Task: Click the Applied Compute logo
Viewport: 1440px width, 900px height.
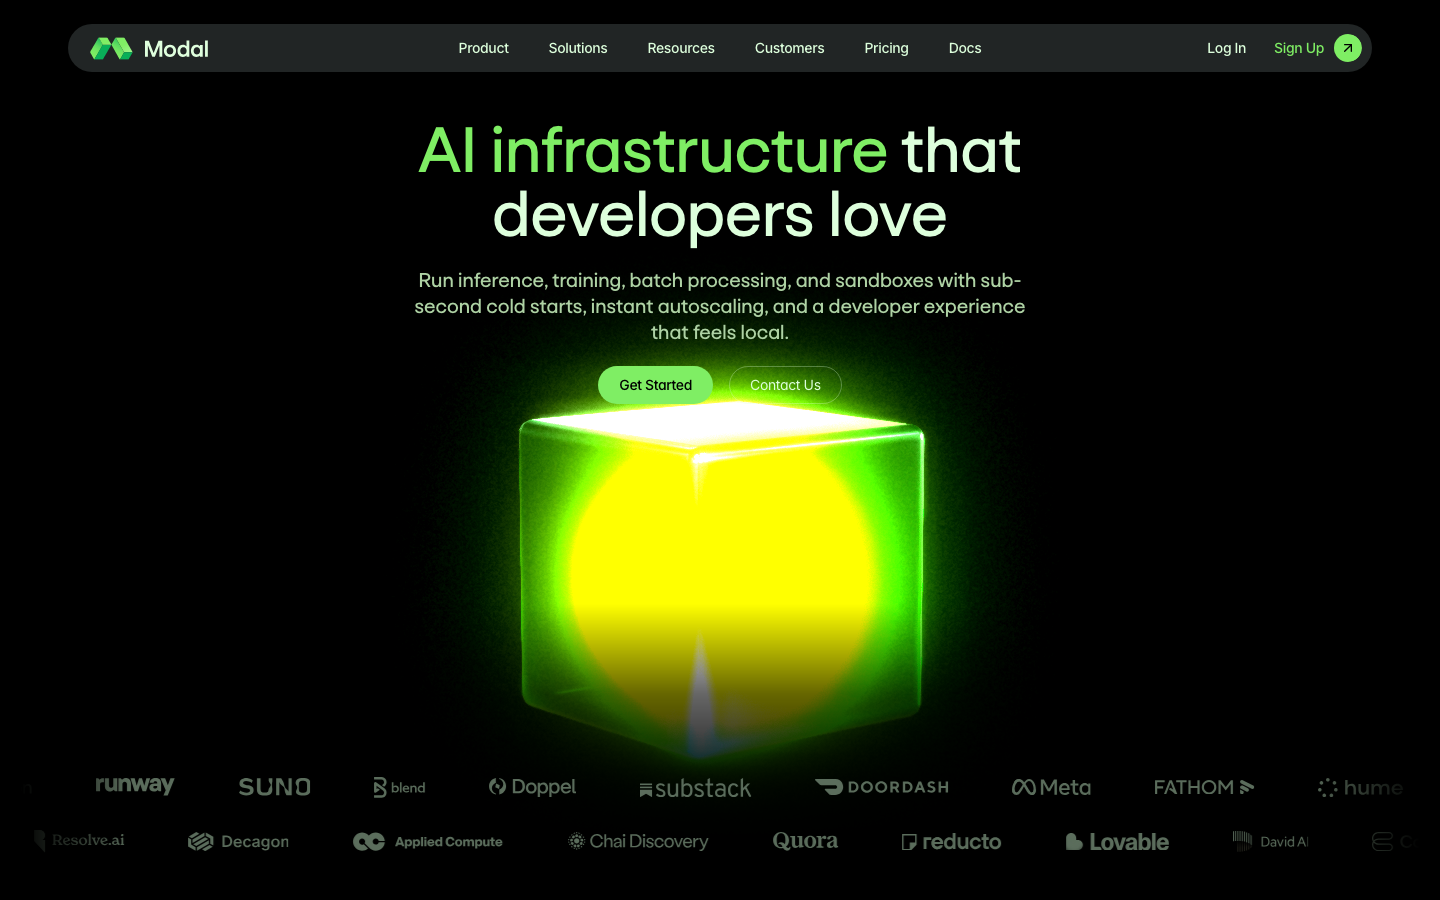Action: tap(428, 842)
